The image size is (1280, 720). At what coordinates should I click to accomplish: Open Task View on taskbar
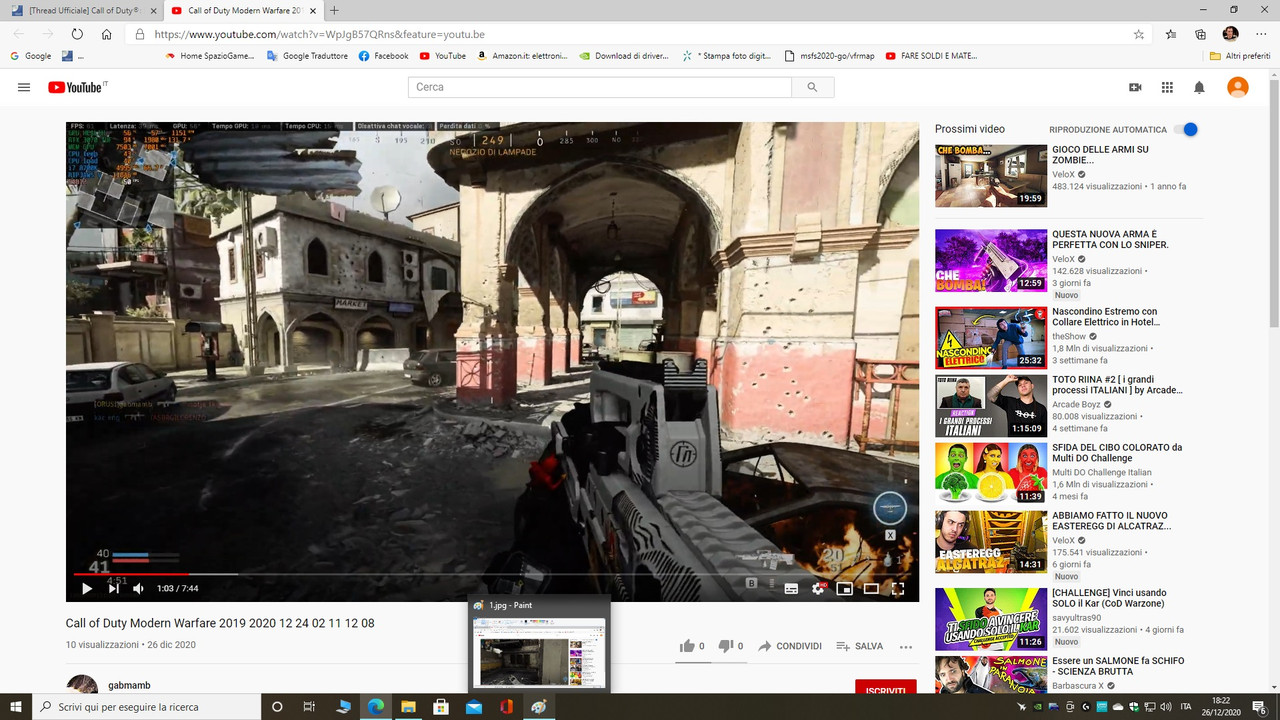pyautogui.click(x=309, y=707)
